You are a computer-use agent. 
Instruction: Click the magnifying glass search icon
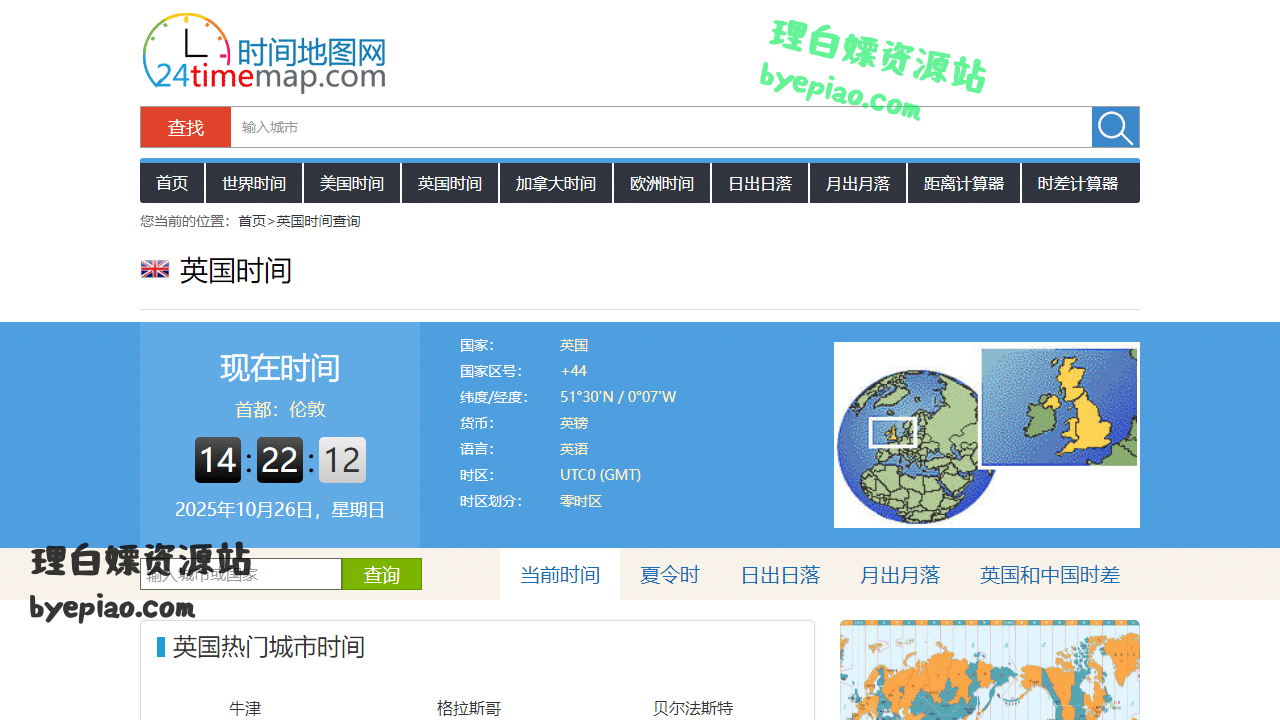[x=1114, y=127]
